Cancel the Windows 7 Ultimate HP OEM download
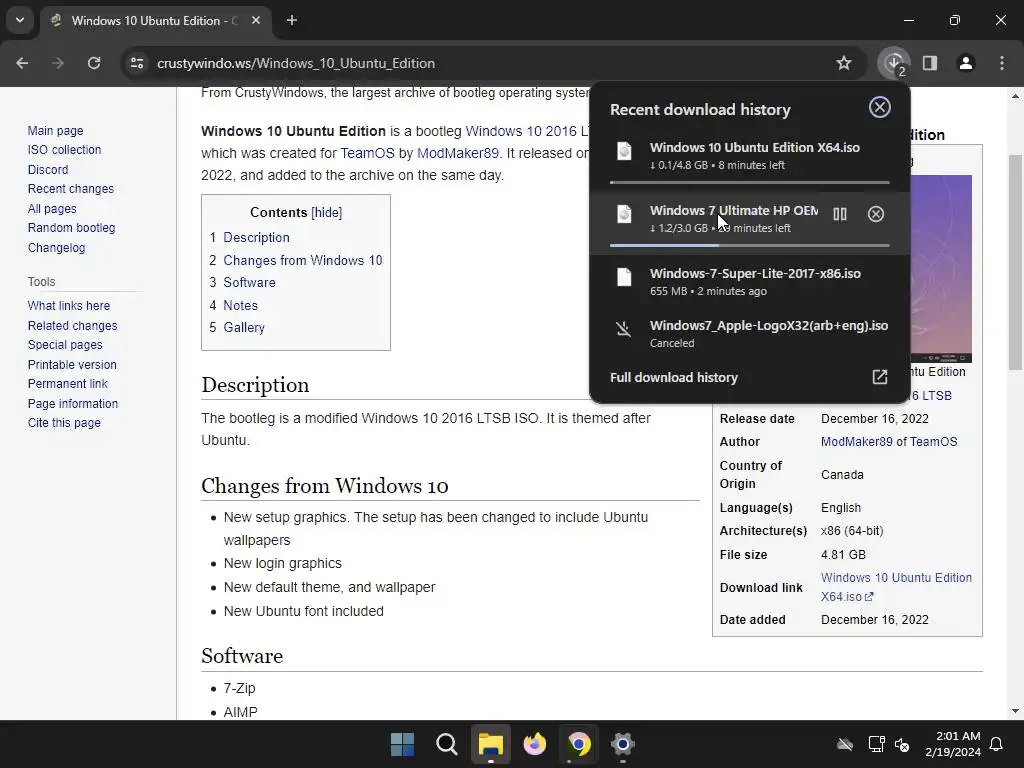 (x=876, y=214)
